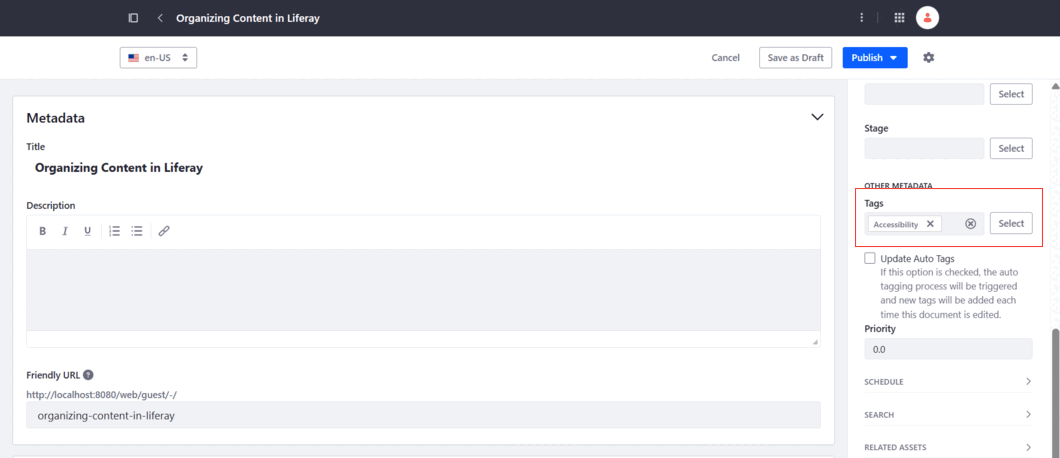Open the Publish dropdown button
The width and height of the screenshot is (1060, 458).
[875, 58]
